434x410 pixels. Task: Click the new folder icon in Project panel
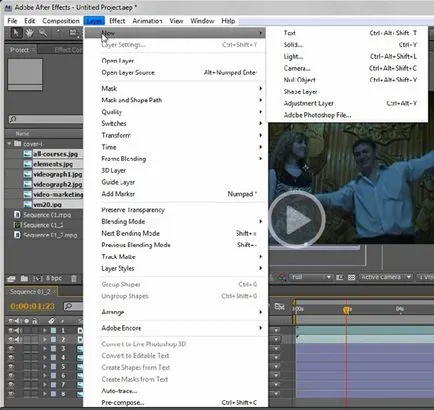tap(24, 278)
